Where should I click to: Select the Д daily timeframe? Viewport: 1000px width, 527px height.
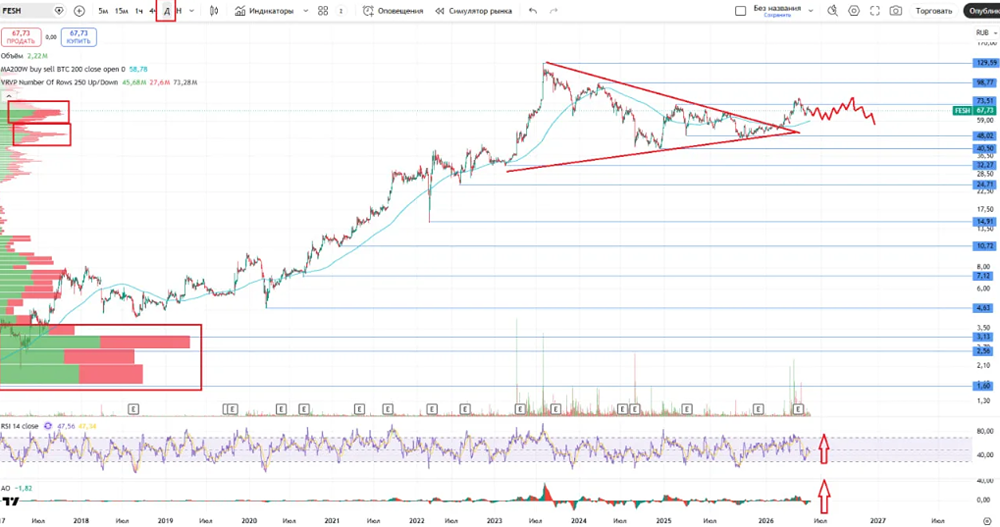coord(166,11)
